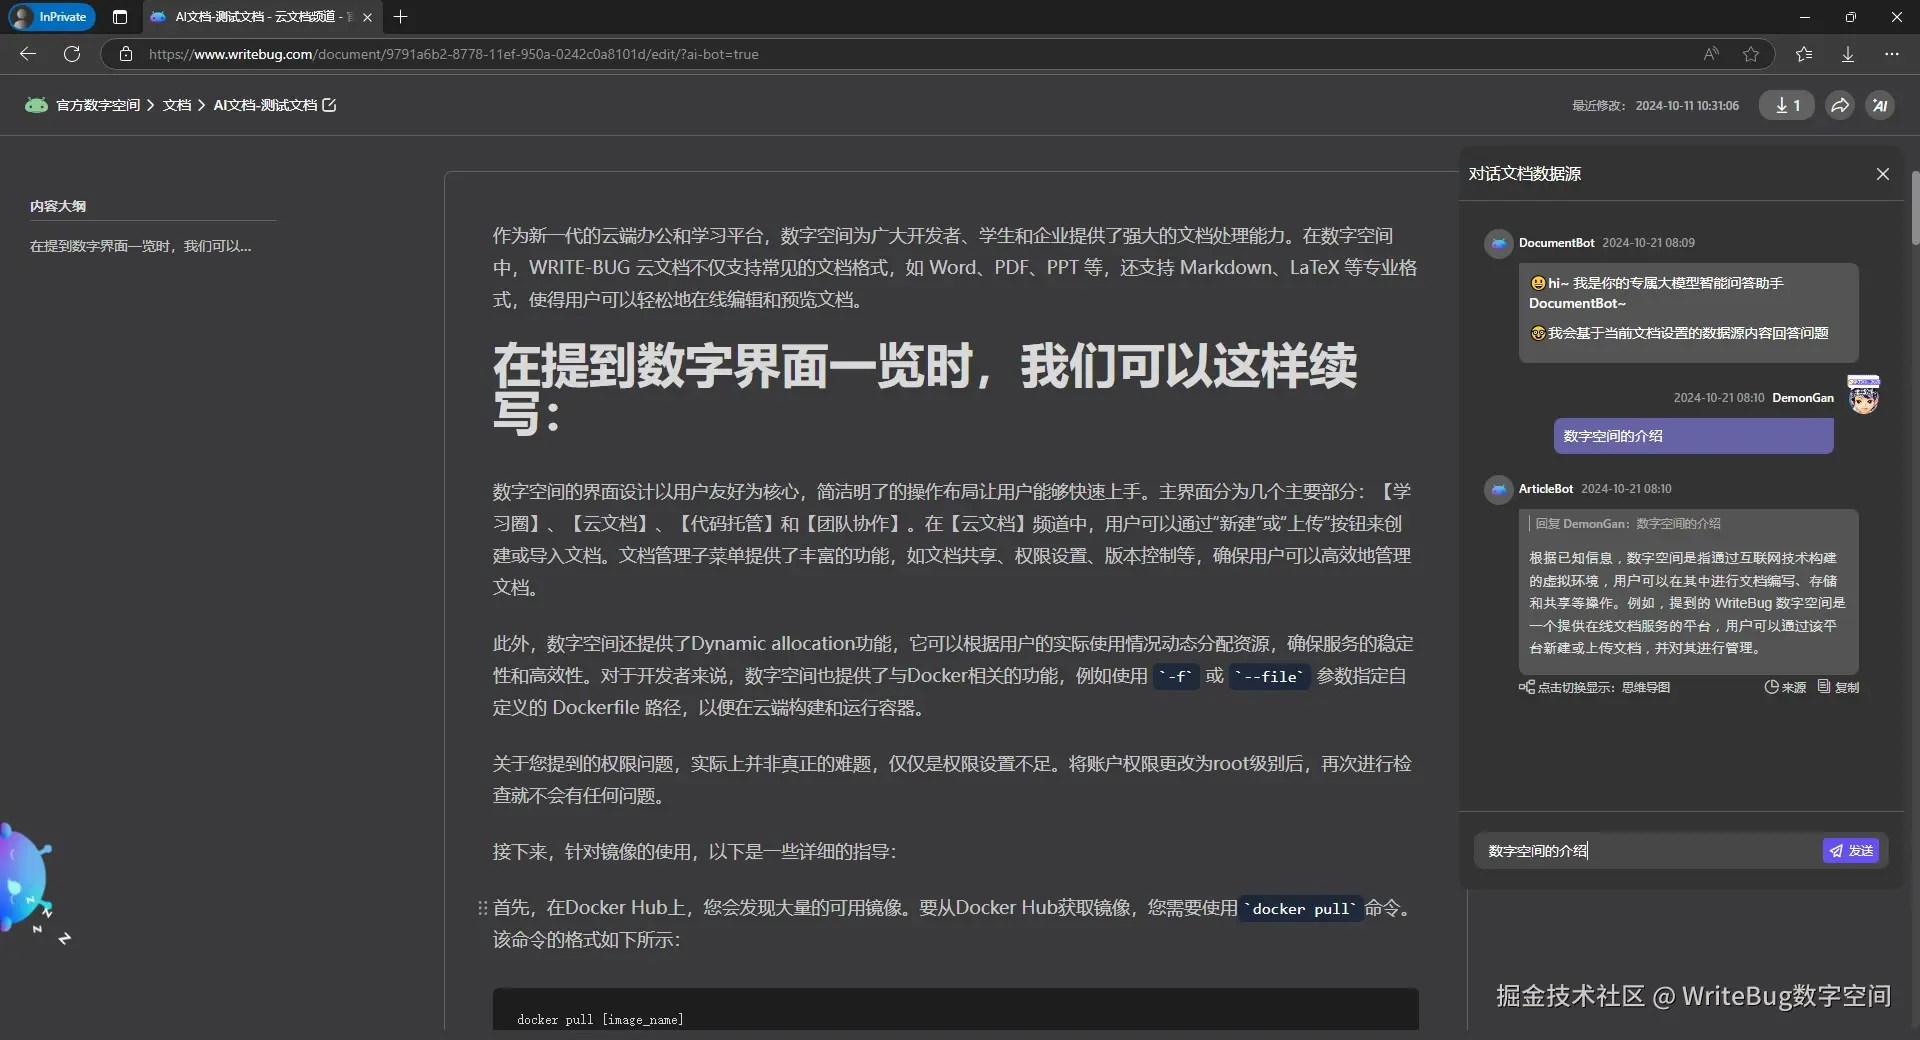Screen dimensions: 1920x1040
Task: Click the download count icon showing 1
Action: click(1787, 105)
